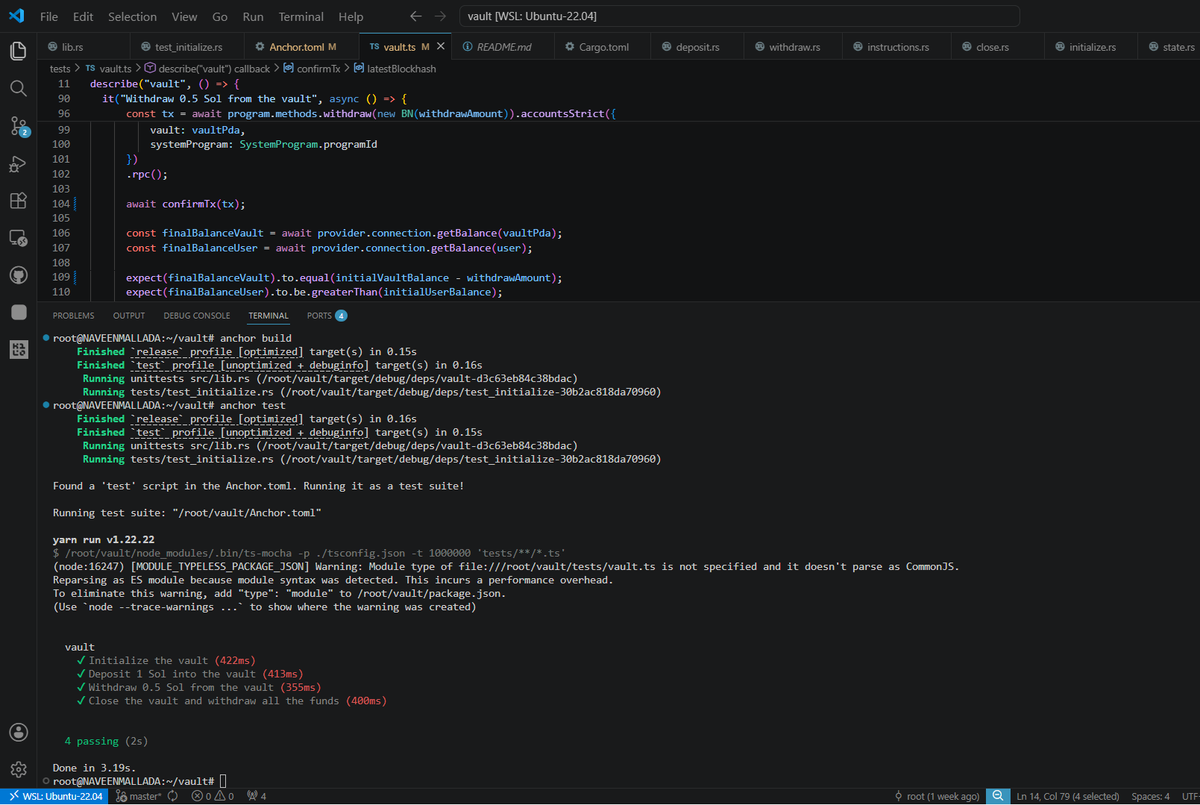Open the PROBLEMS panel tab
The width and height of the screenshot is (1200, 805).
coord(73,316)
